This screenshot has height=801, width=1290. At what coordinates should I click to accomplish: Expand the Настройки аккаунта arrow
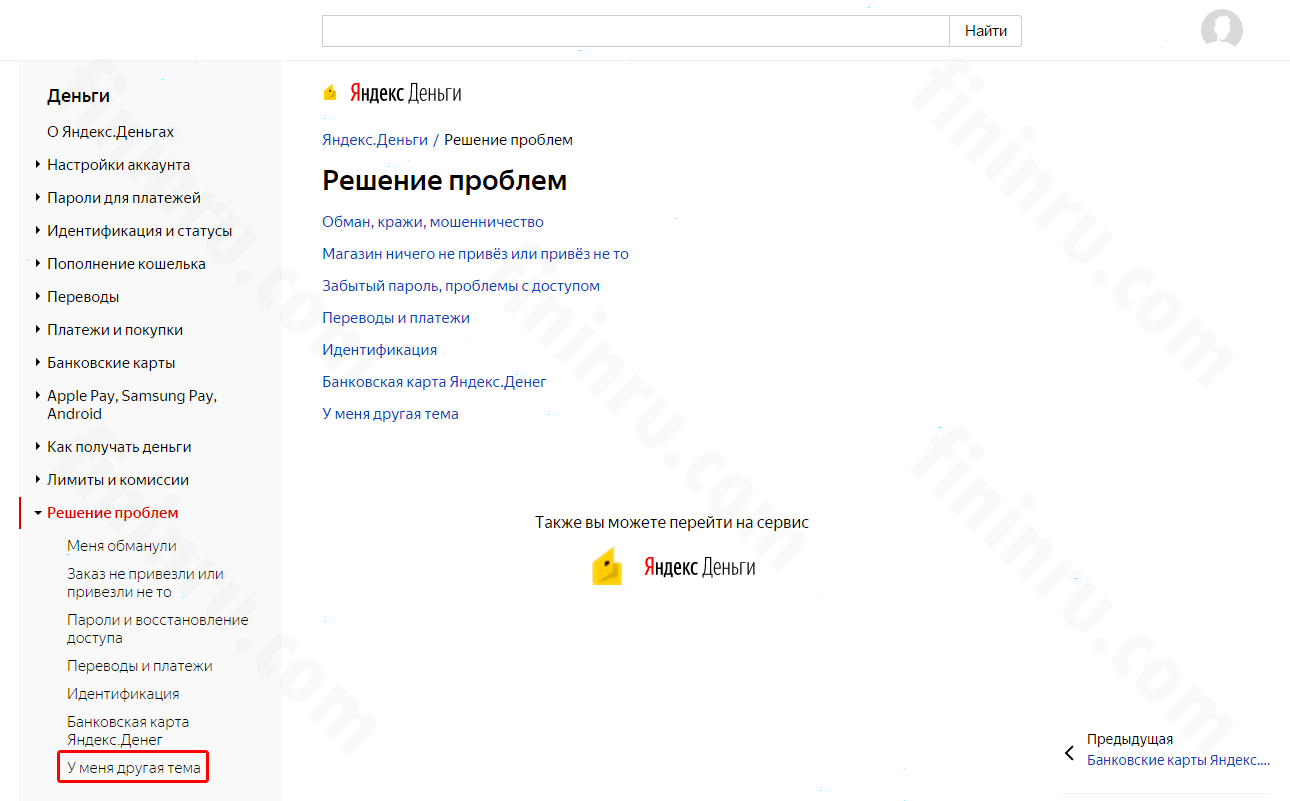point(37,165)
